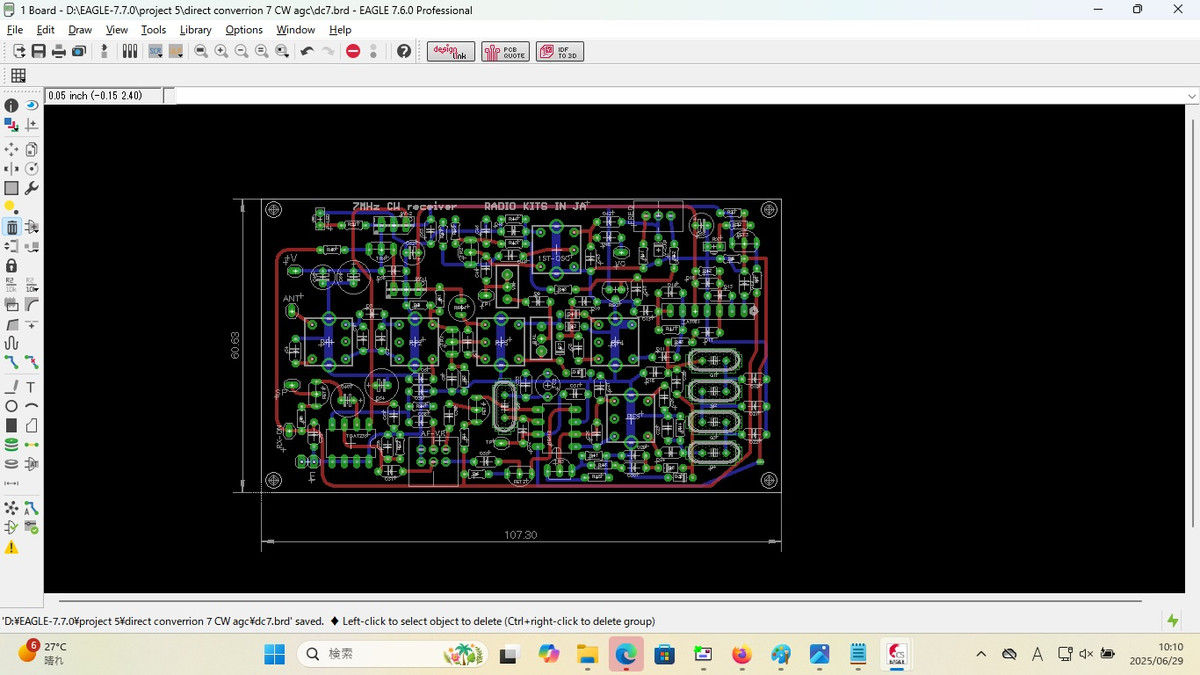
Task: Select the Rectangle tool
Action: [x=11, y=425]
